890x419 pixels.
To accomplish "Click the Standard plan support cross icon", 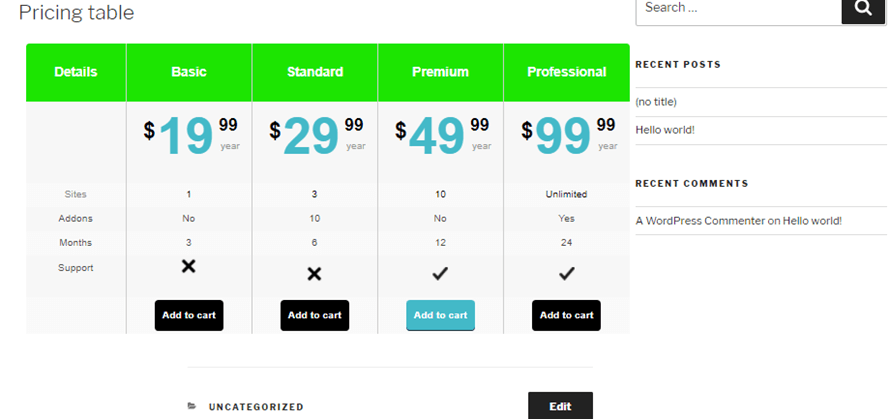I will tap(314, 273).
